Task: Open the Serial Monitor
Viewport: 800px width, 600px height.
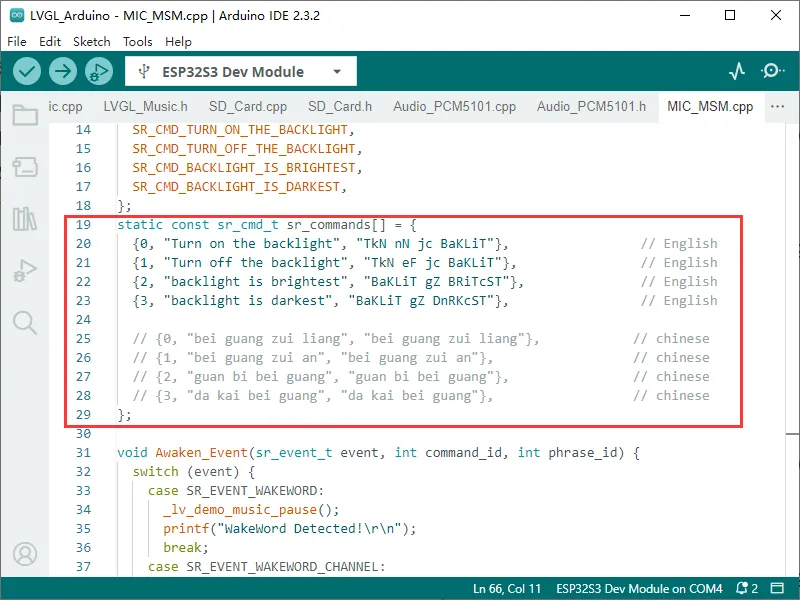Action: [772, 71]
